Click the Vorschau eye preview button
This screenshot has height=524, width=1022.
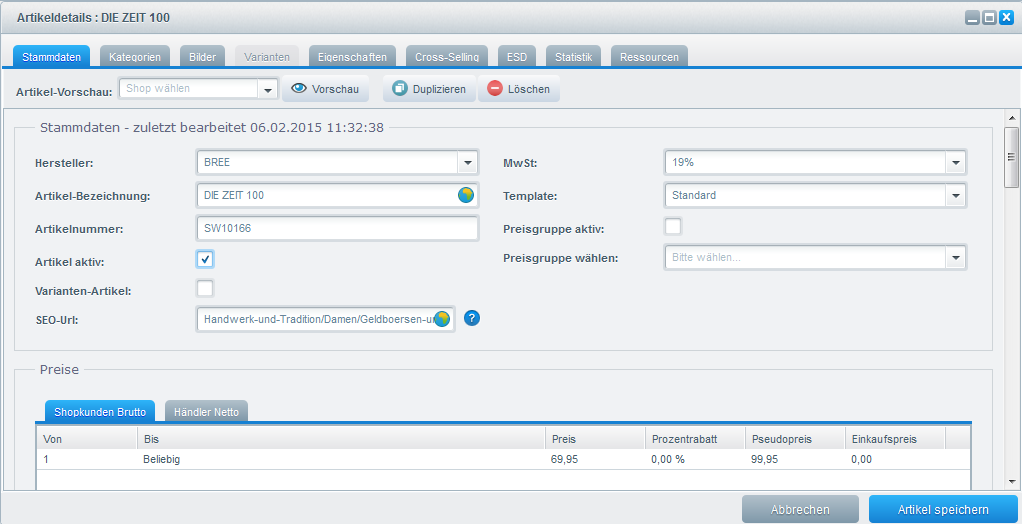pyautogui.click(x=325, y=89)
